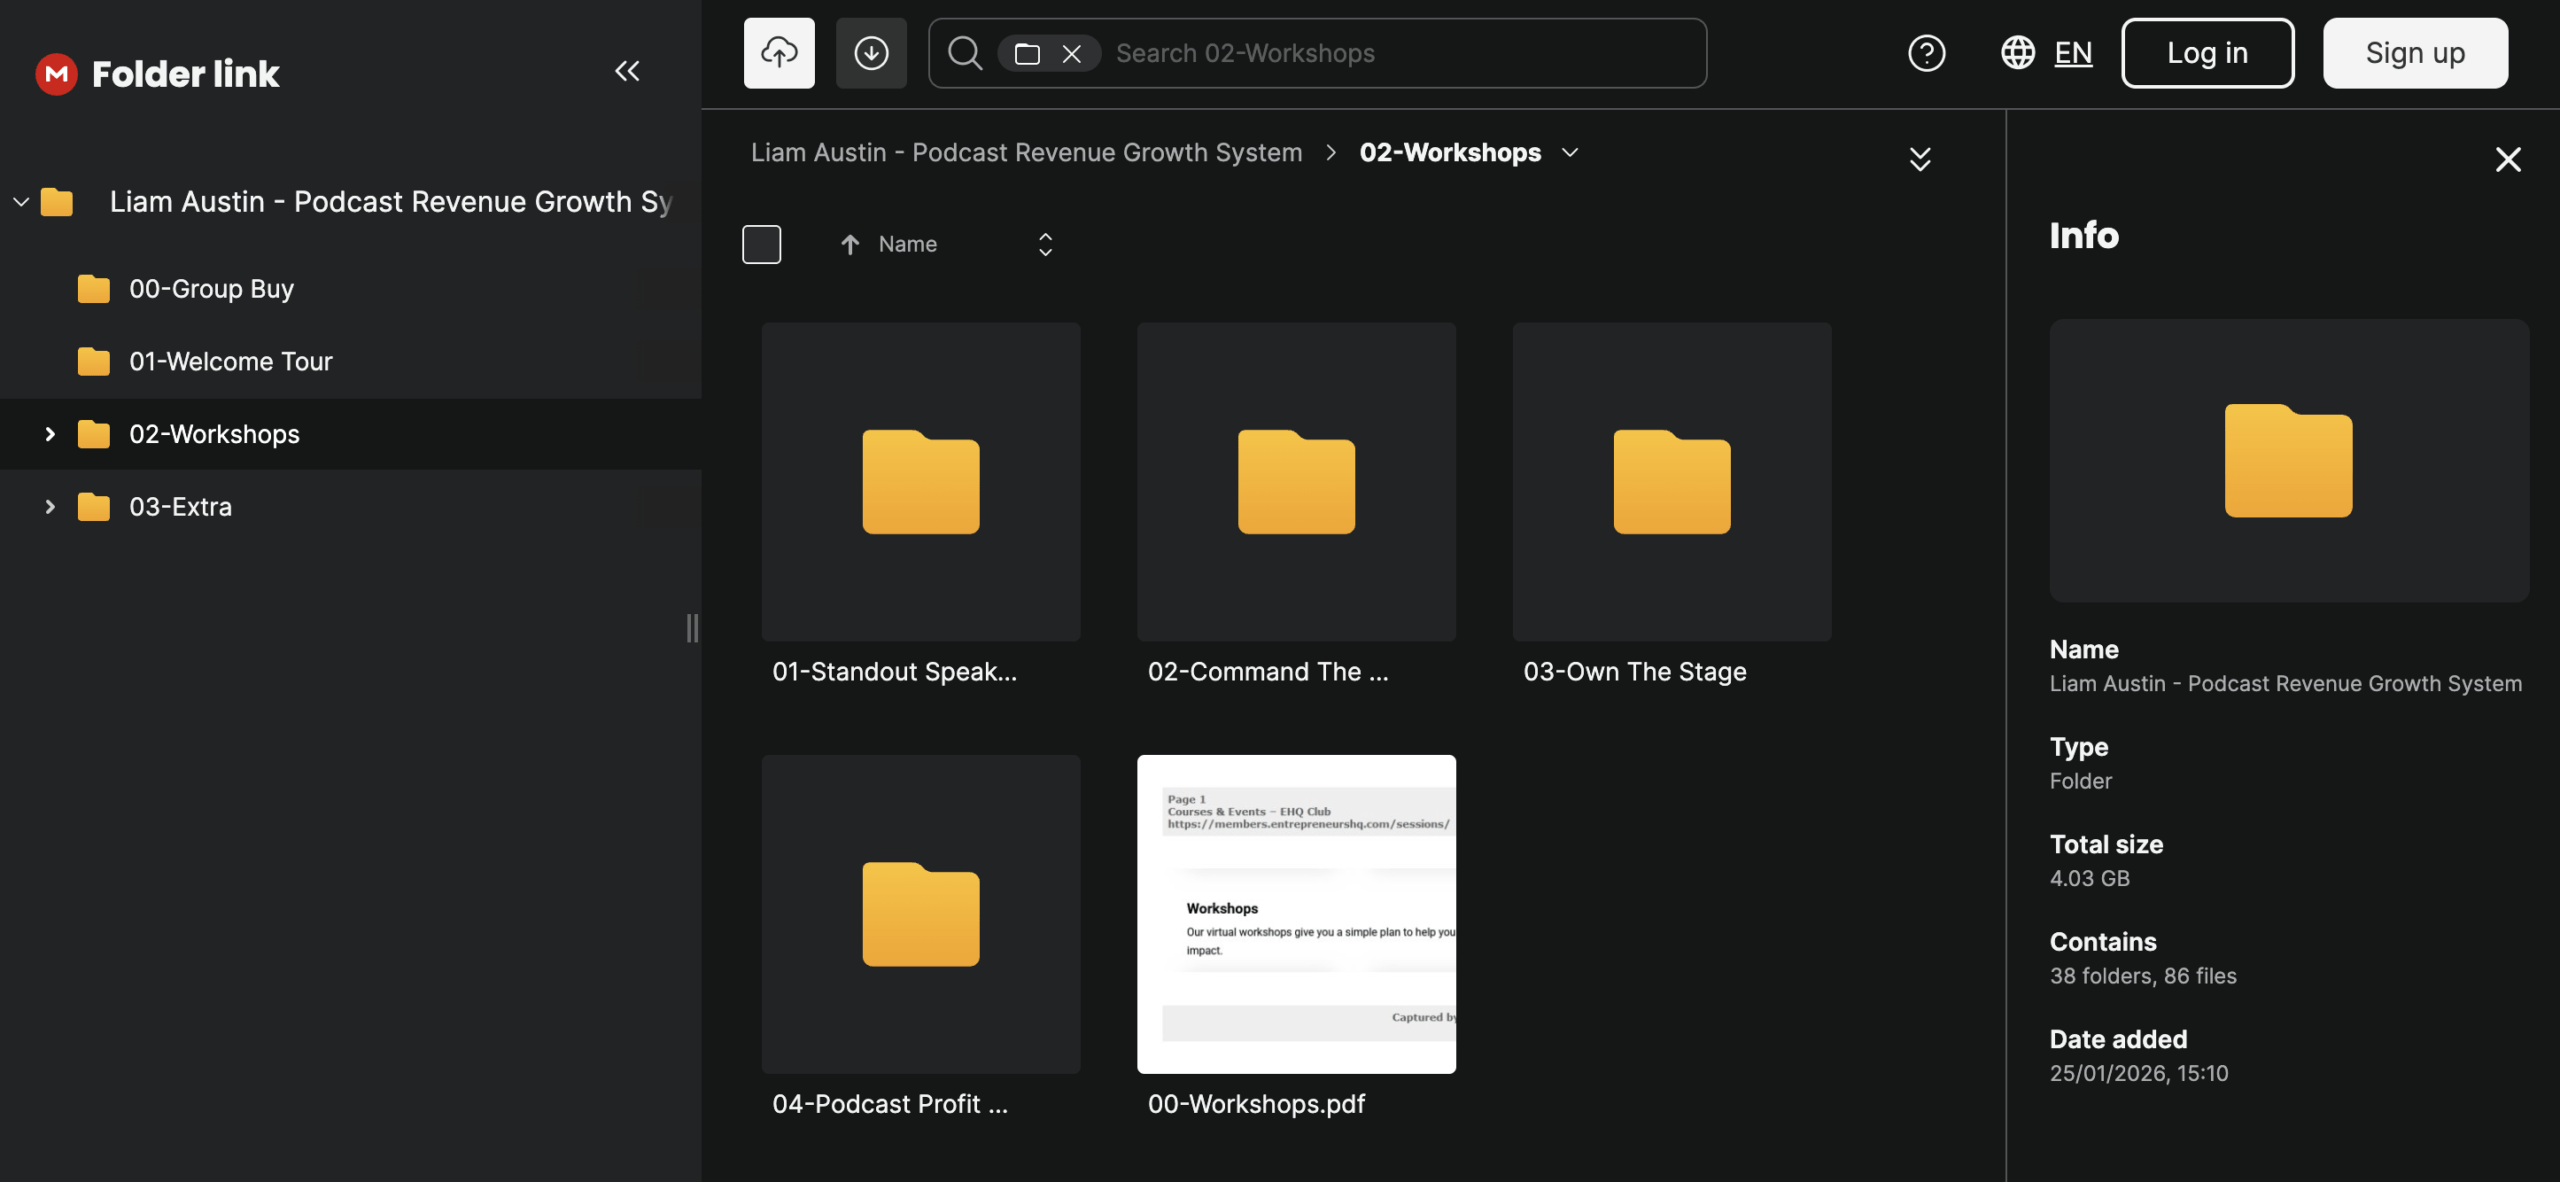The width and height of the screenshot is (2560, 1182).
Task: Click the search magnifier icon
Action: (x=964, y=53)
